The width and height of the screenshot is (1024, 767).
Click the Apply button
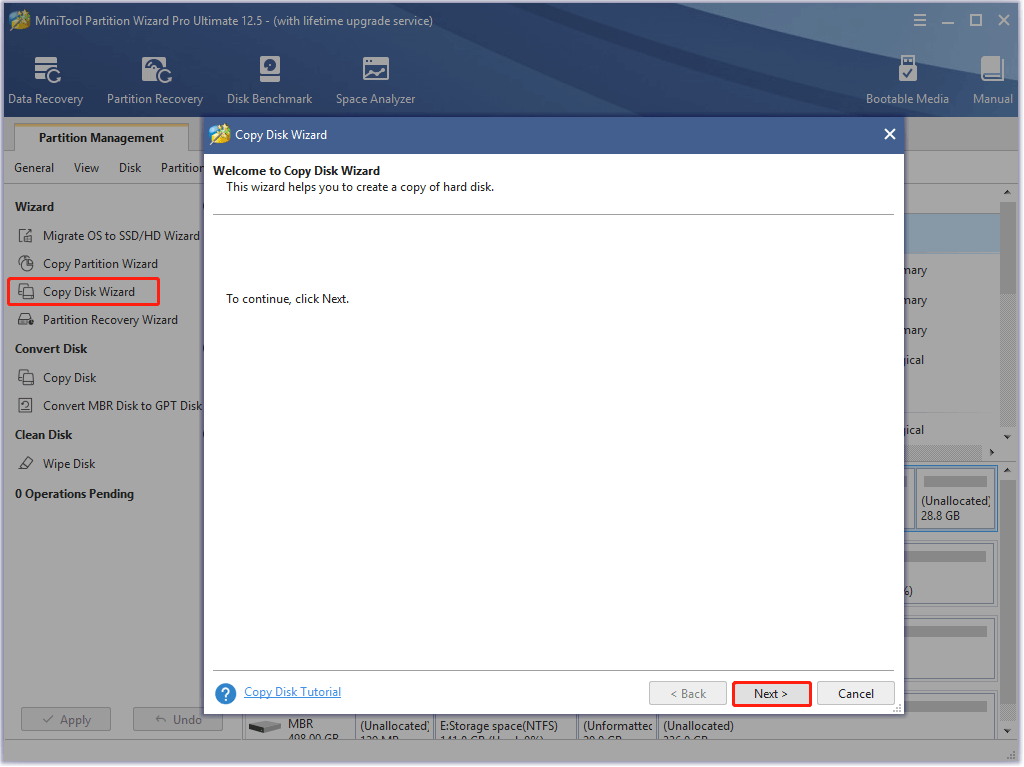pos(66,719)
